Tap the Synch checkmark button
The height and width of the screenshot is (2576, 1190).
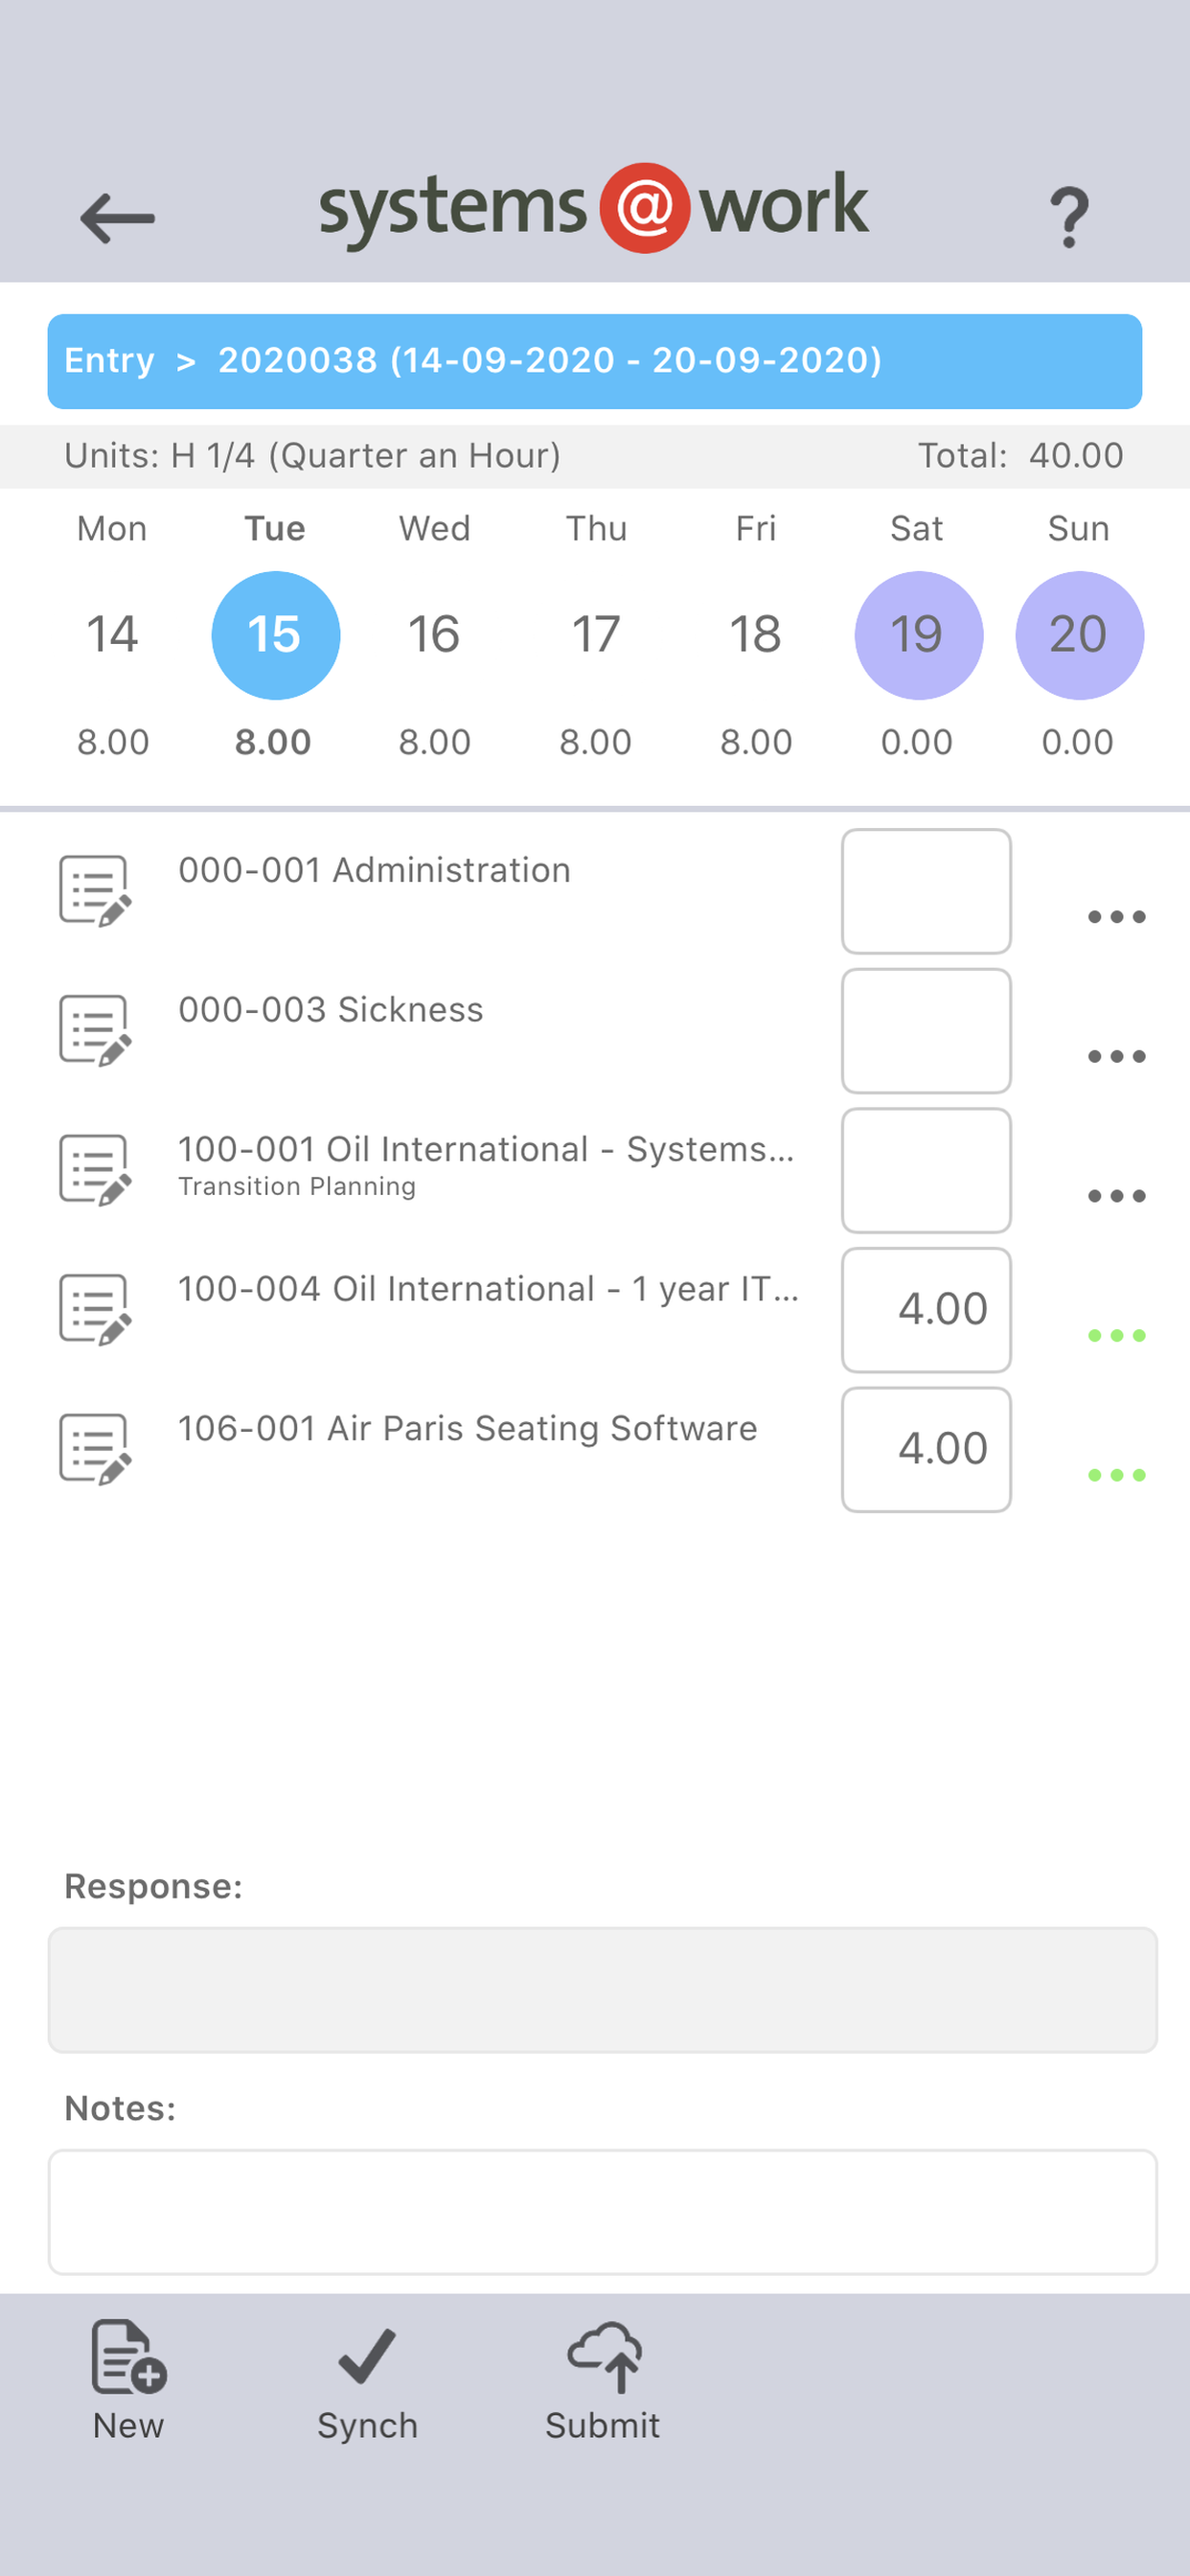point(367,2383)
